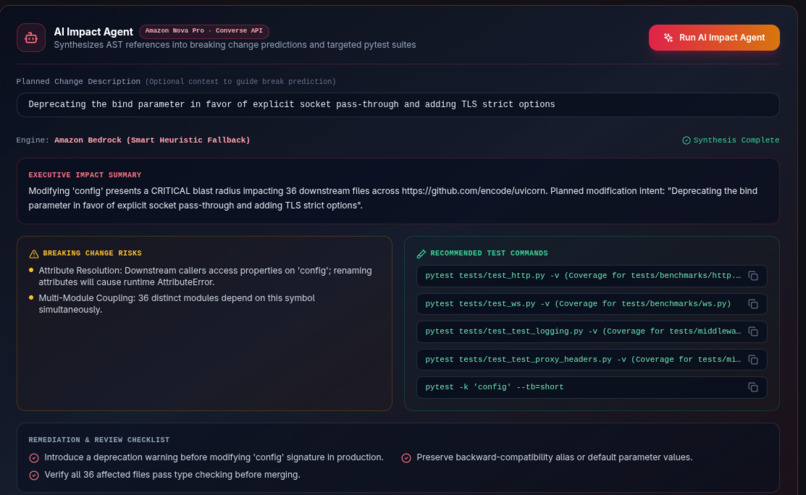The image size is (806, 495).
Task: Copy the pytest tests/test_http.py command
Action: coord(753,276)
